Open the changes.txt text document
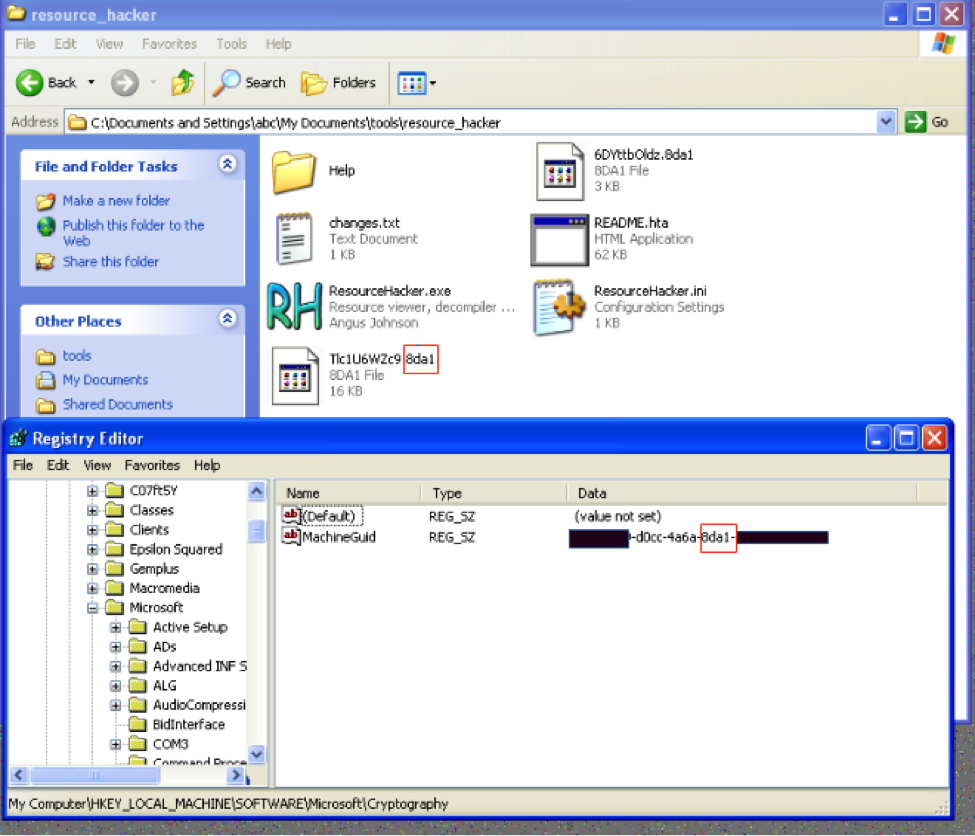The width and height of the screenshot is (975, 836). (294, 239)
